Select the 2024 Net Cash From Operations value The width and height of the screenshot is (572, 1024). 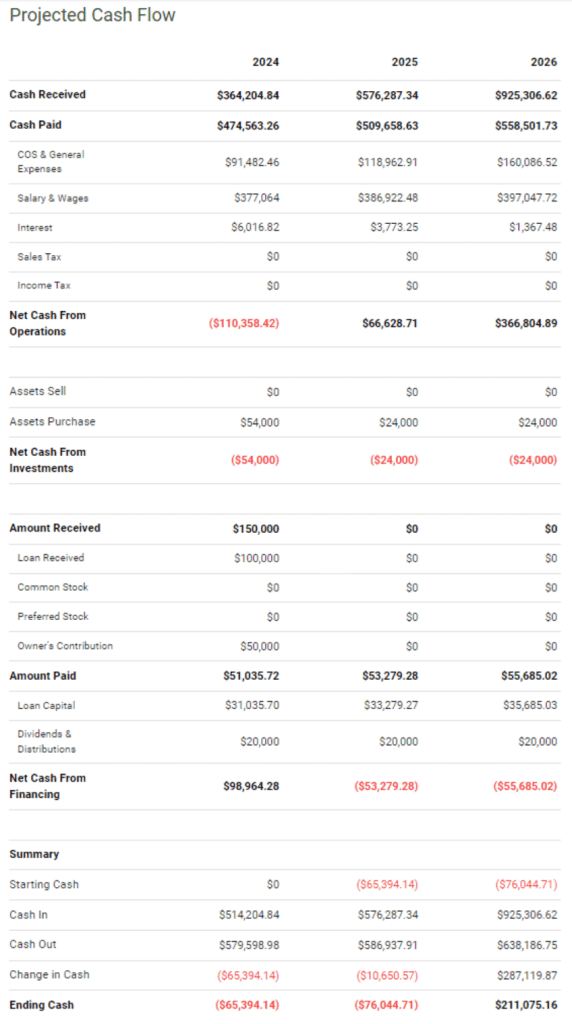tap(244, 323)
